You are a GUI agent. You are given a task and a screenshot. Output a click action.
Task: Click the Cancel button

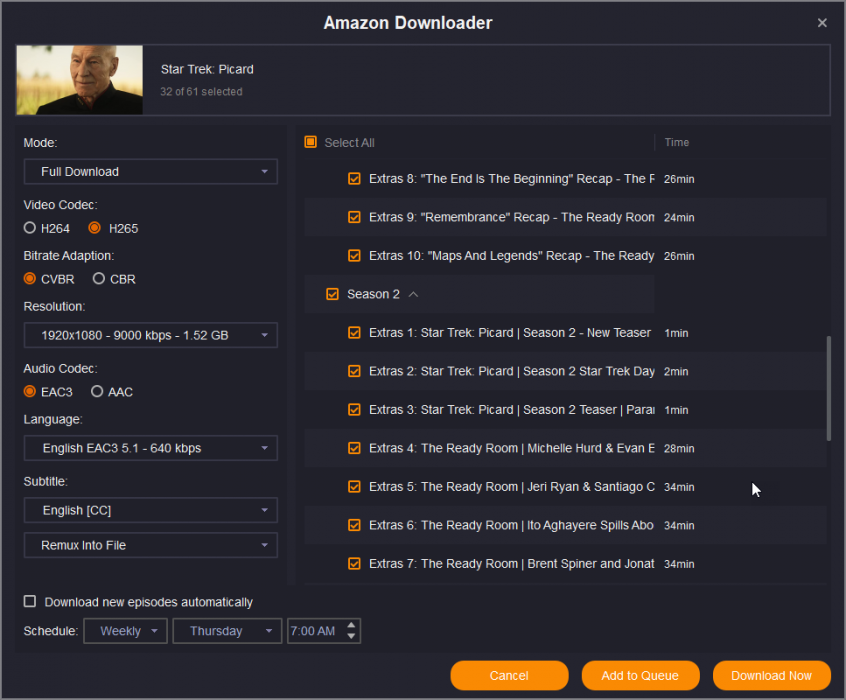point(509,675)
